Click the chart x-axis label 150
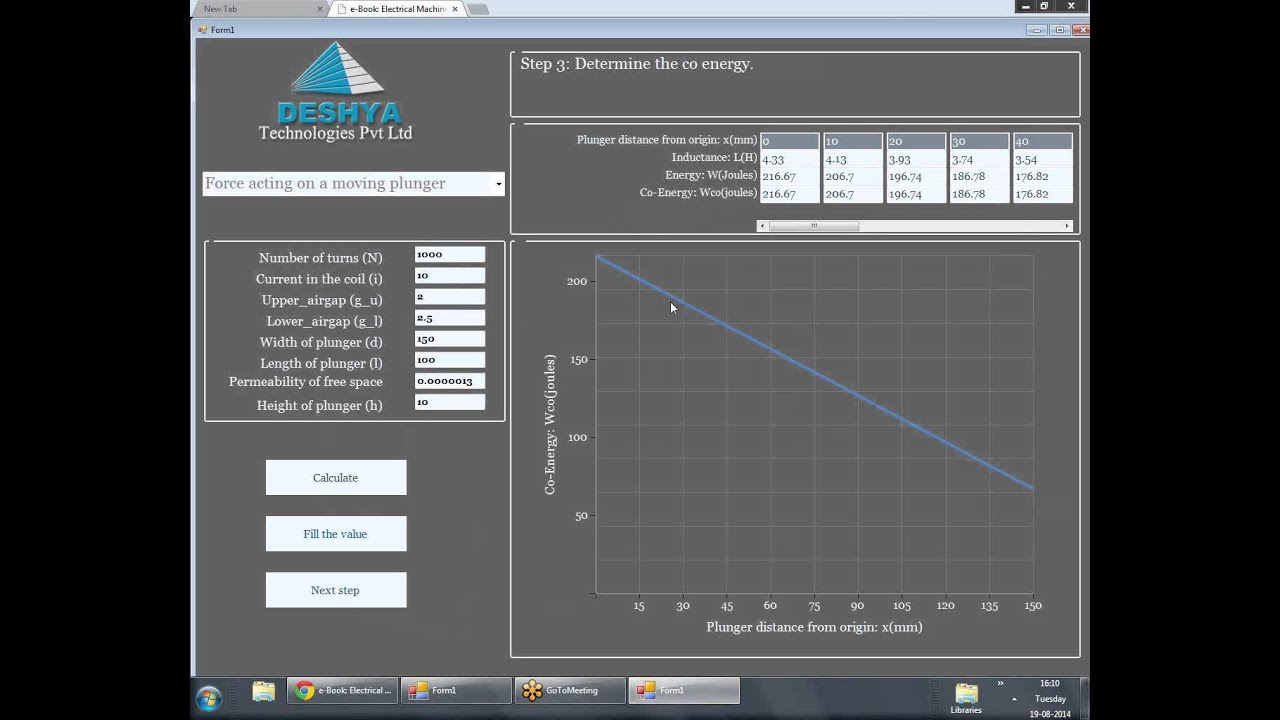Viewport: 1280px width, 720px height. pyautogui.click(x=1033, y=606)
